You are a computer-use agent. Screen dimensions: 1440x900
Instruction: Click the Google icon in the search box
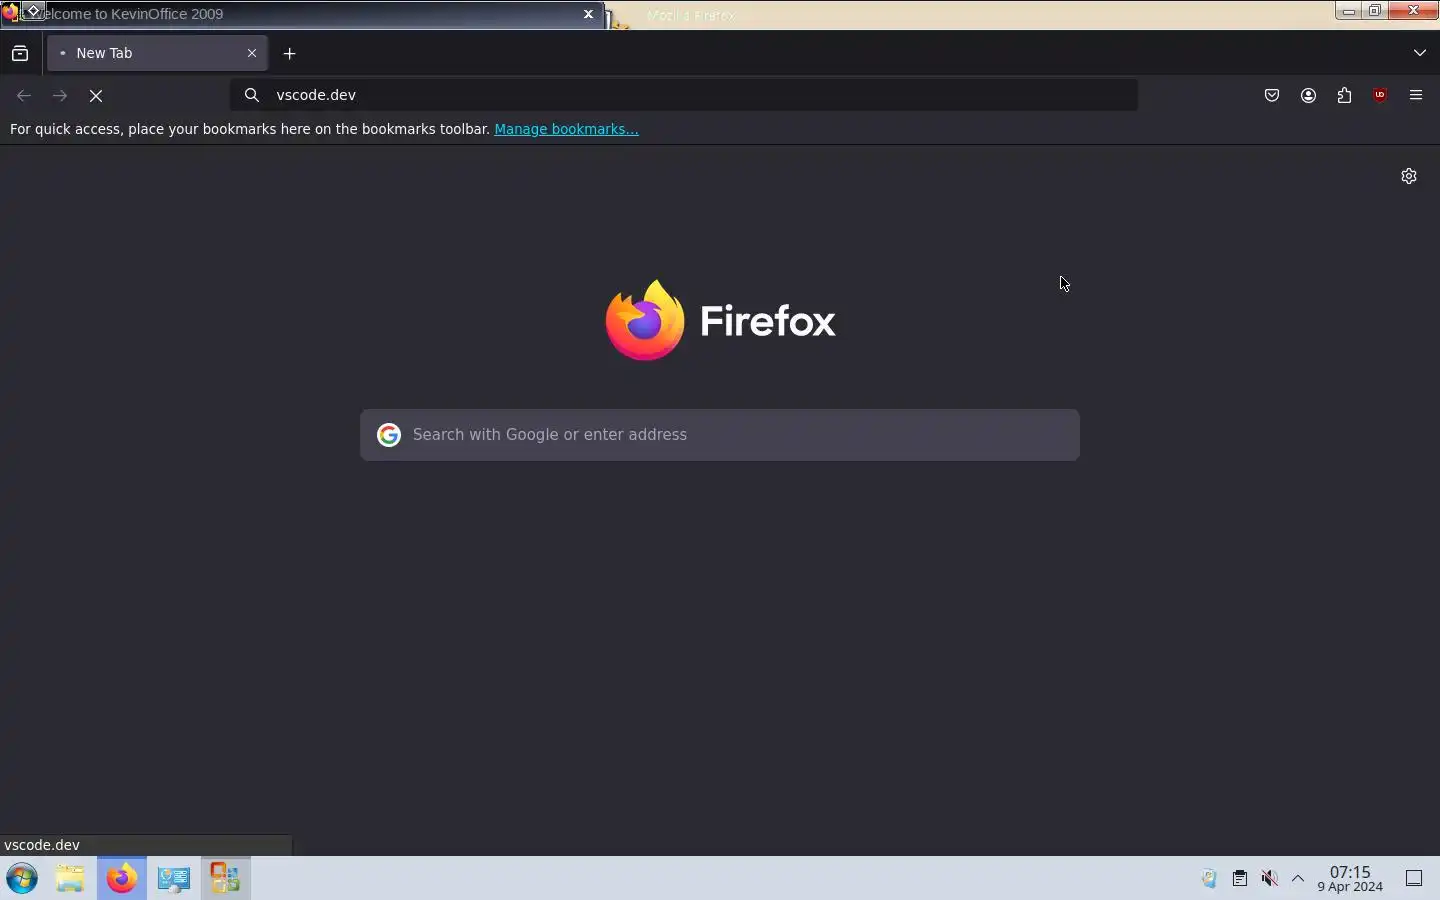click(x=389, y=435)
